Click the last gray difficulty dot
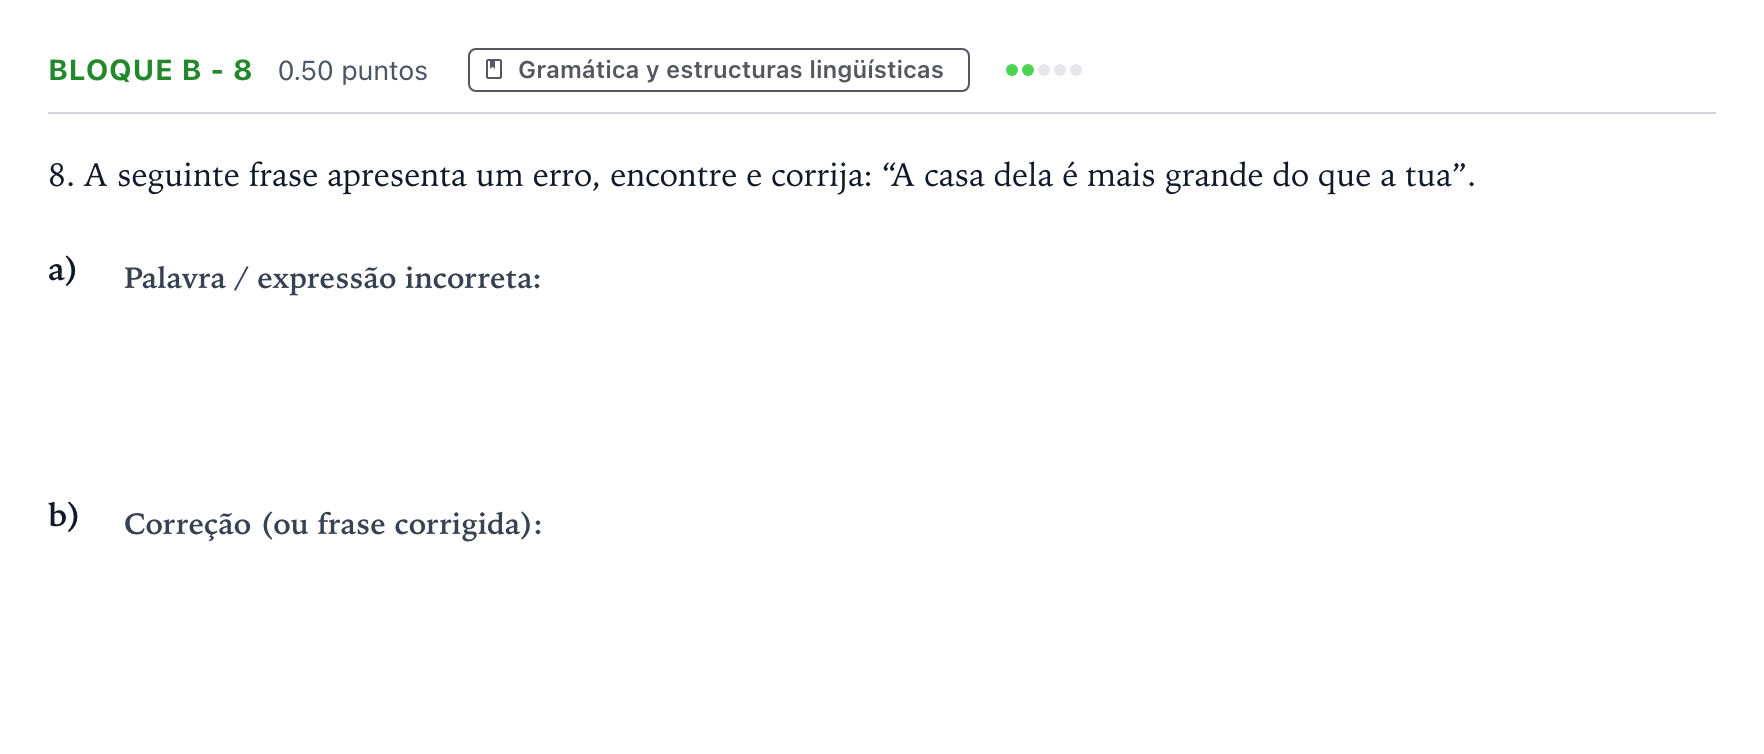Screen dimensions: 1764x754 coord(1076,70)
